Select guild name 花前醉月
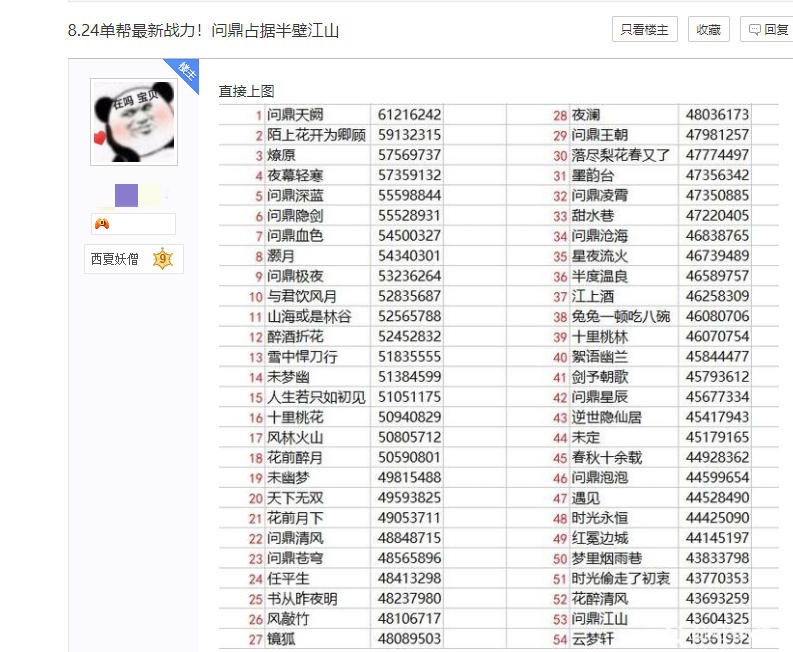This screenshot has width=793, height=652. (x=295, y=458)
